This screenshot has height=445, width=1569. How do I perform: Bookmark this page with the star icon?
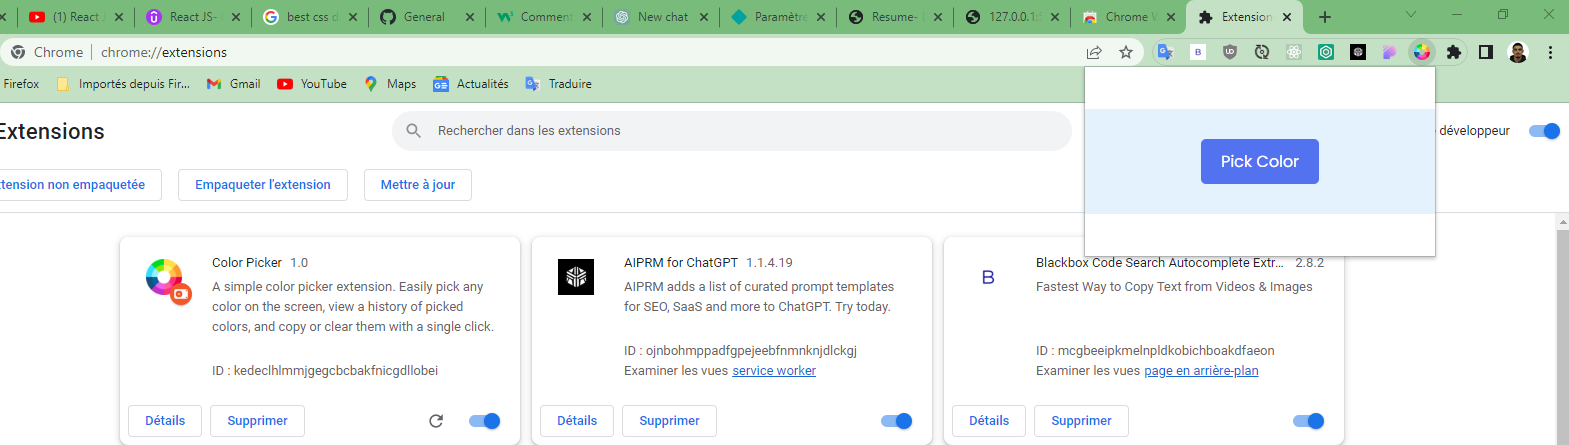click(x=1126, y=52)
